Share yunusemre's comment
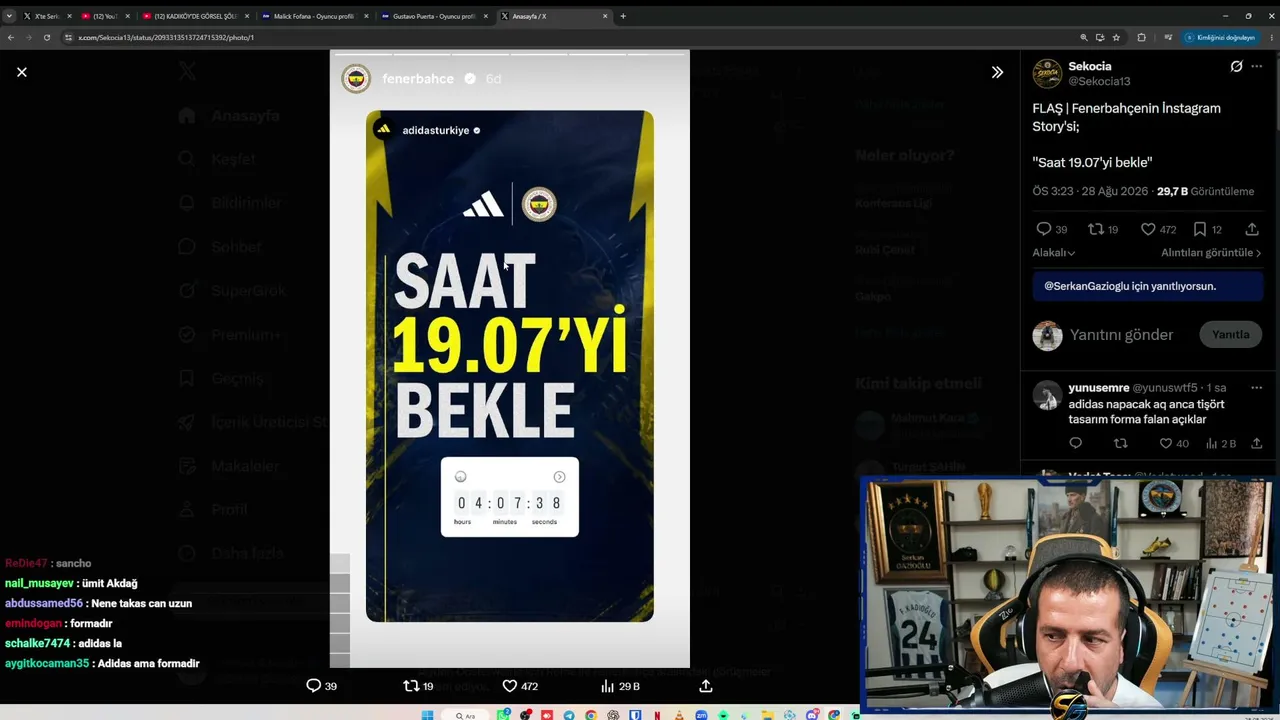 pyautogui.click(x=1257, y=443)
